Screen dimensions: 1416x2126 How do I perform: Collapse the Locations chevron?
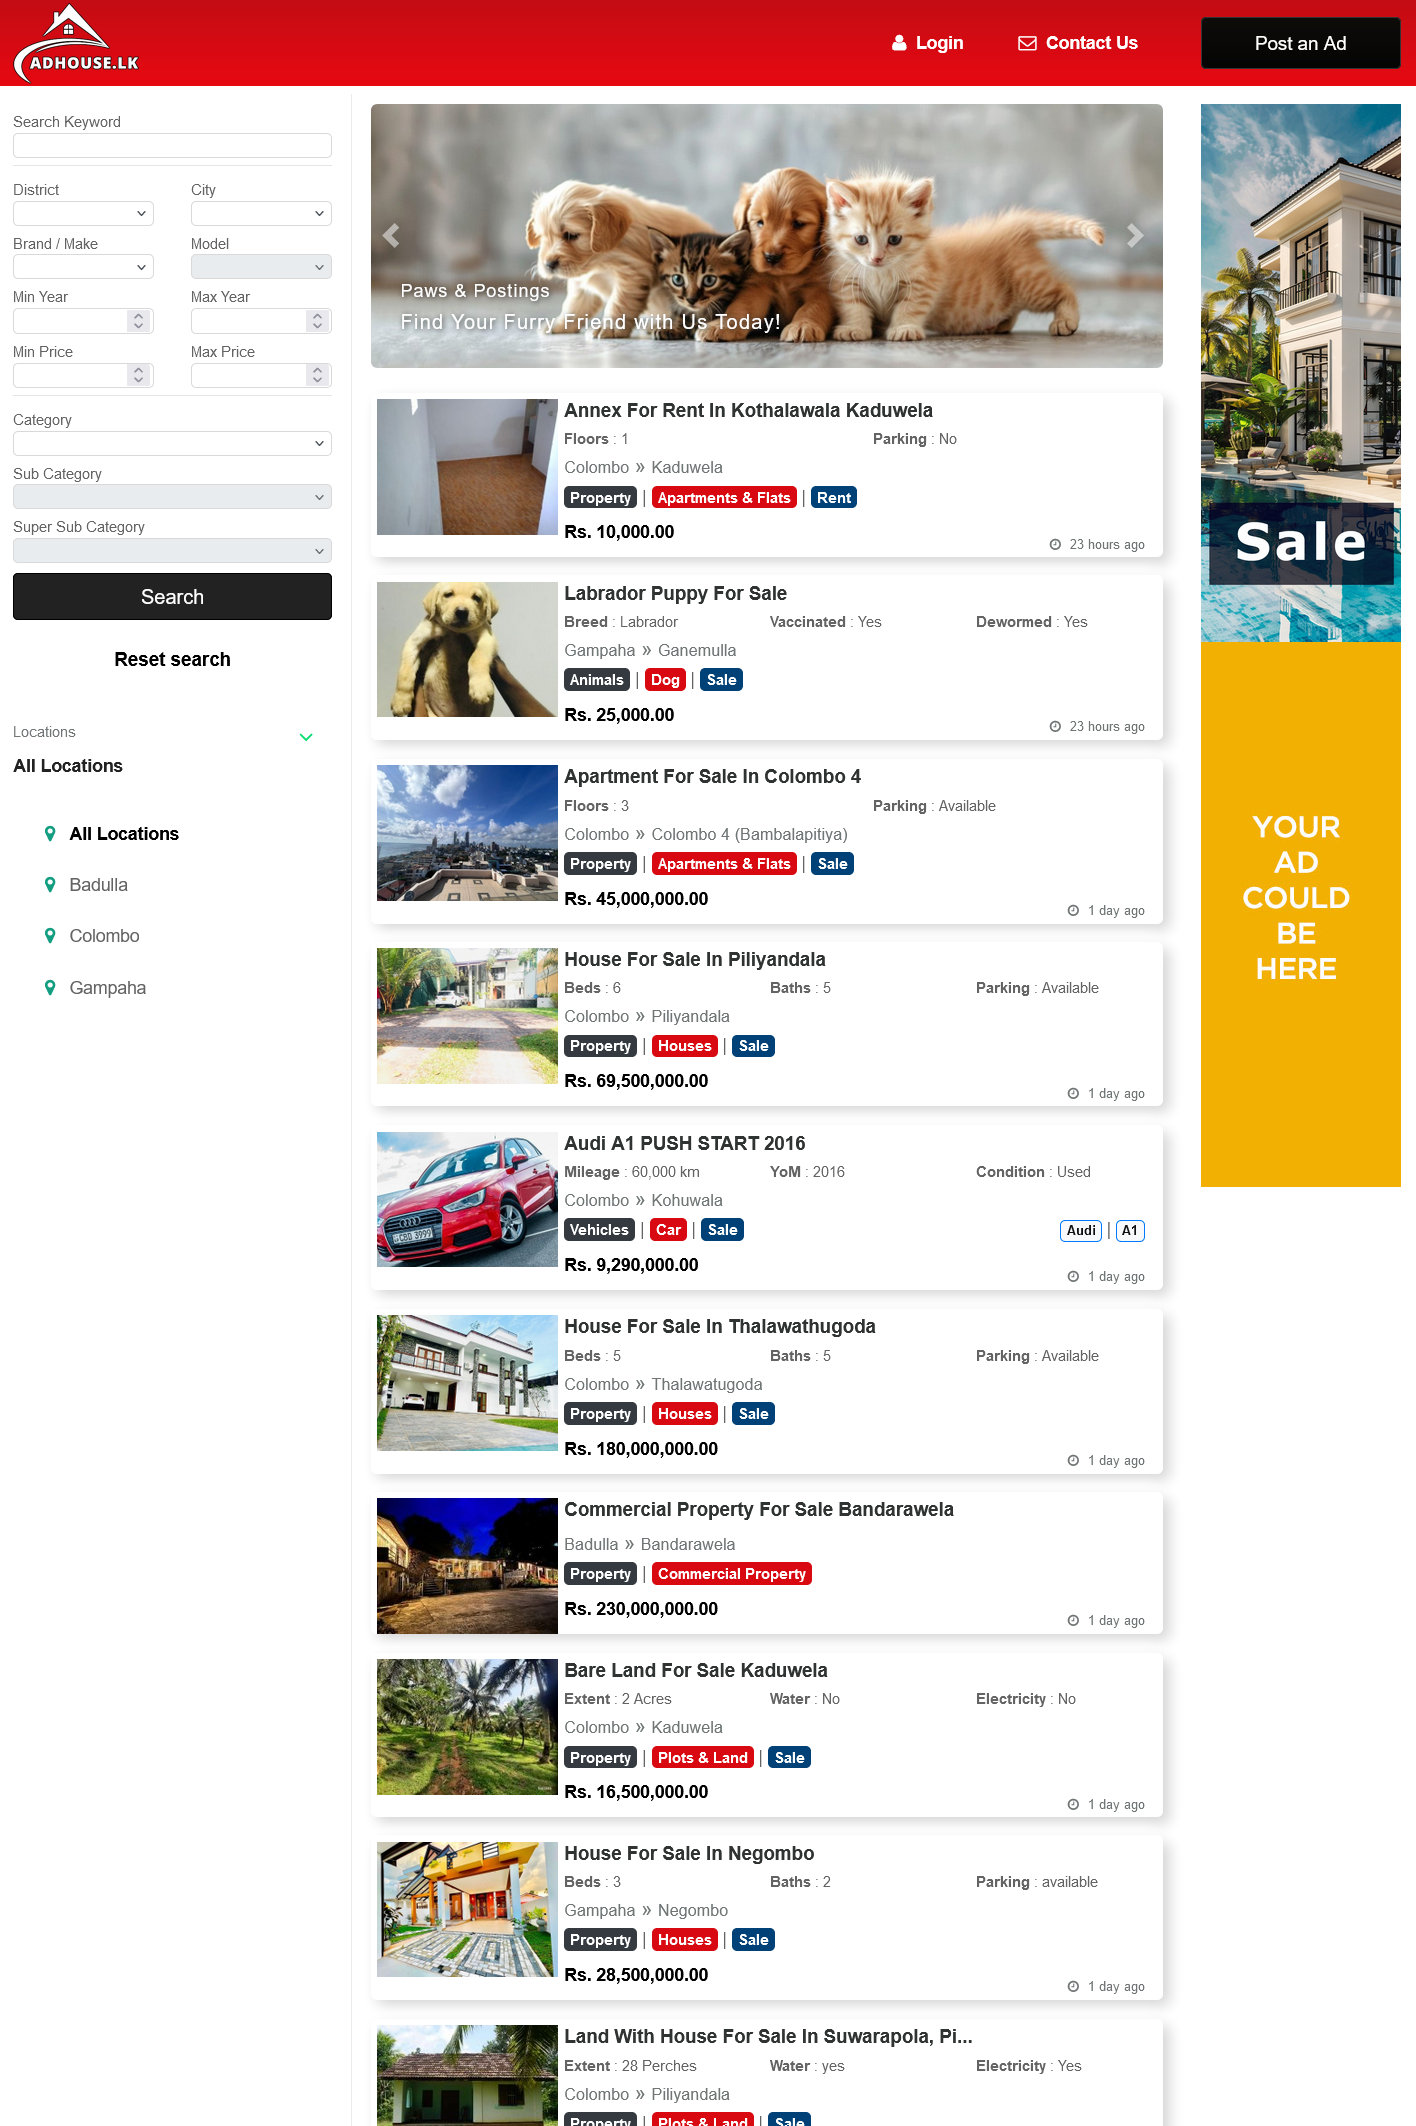tap(306, 737)
